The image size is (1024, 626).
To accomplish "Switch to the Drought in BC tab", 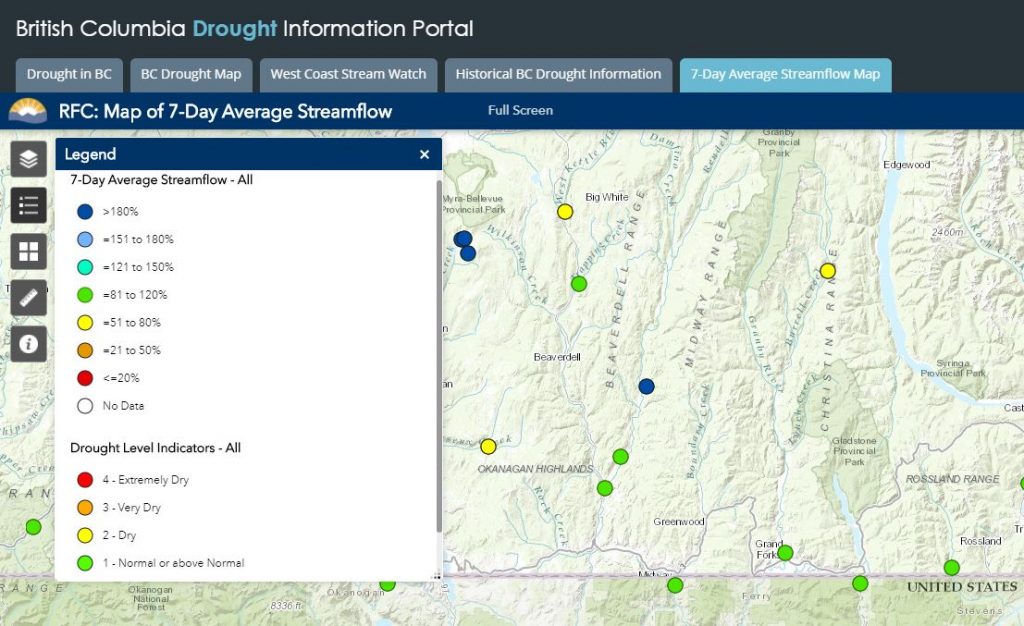I will point(69,75).
